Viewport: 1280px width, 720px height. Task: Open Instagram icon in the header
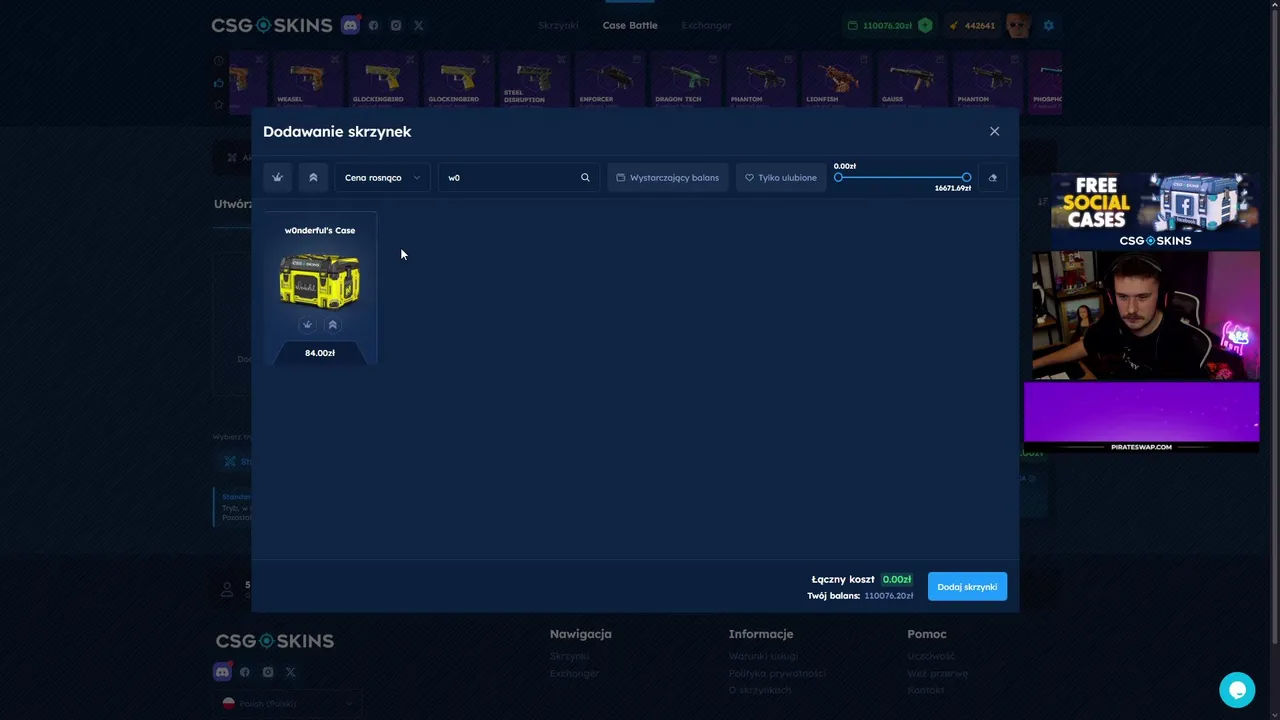(396, 25)
